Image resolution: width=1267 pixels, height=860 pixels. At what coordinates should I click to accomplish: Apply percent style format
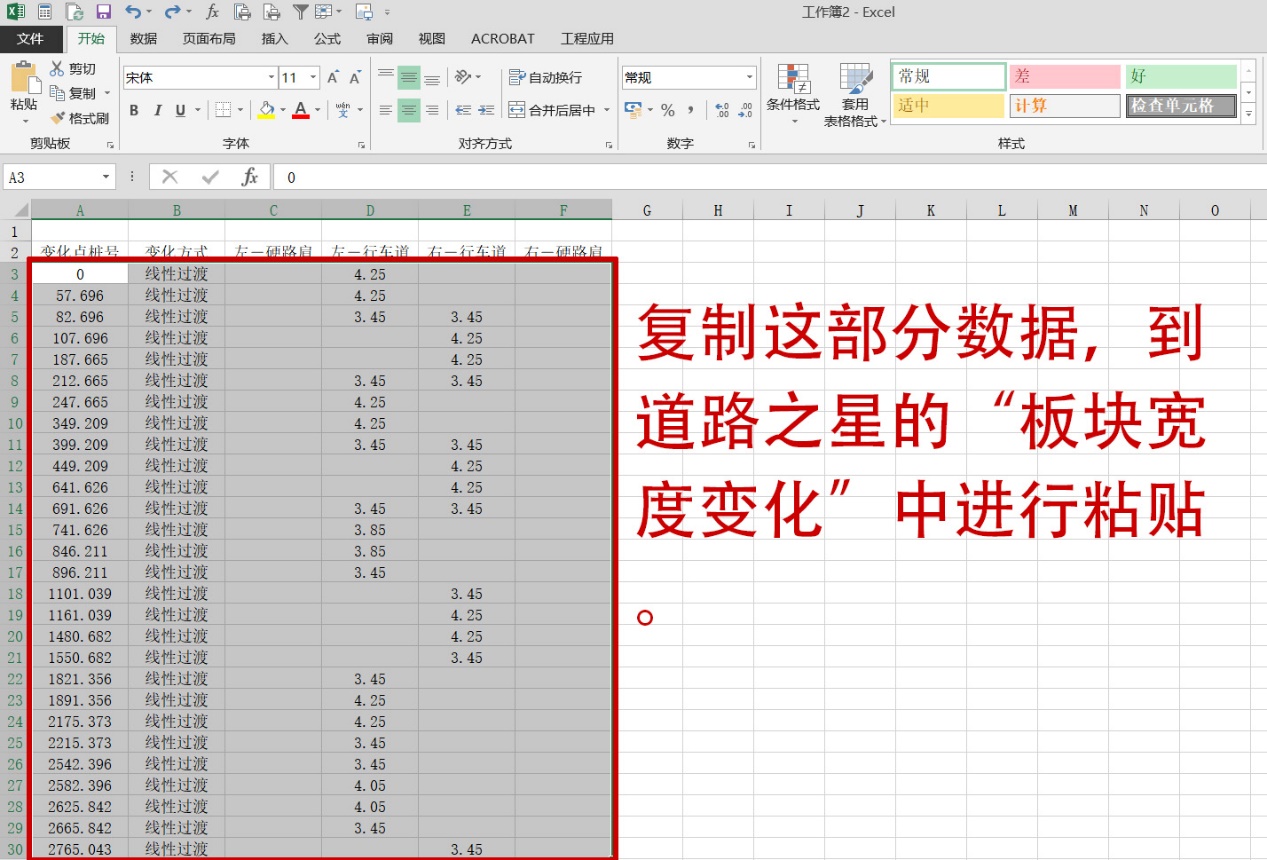(668, 110)
